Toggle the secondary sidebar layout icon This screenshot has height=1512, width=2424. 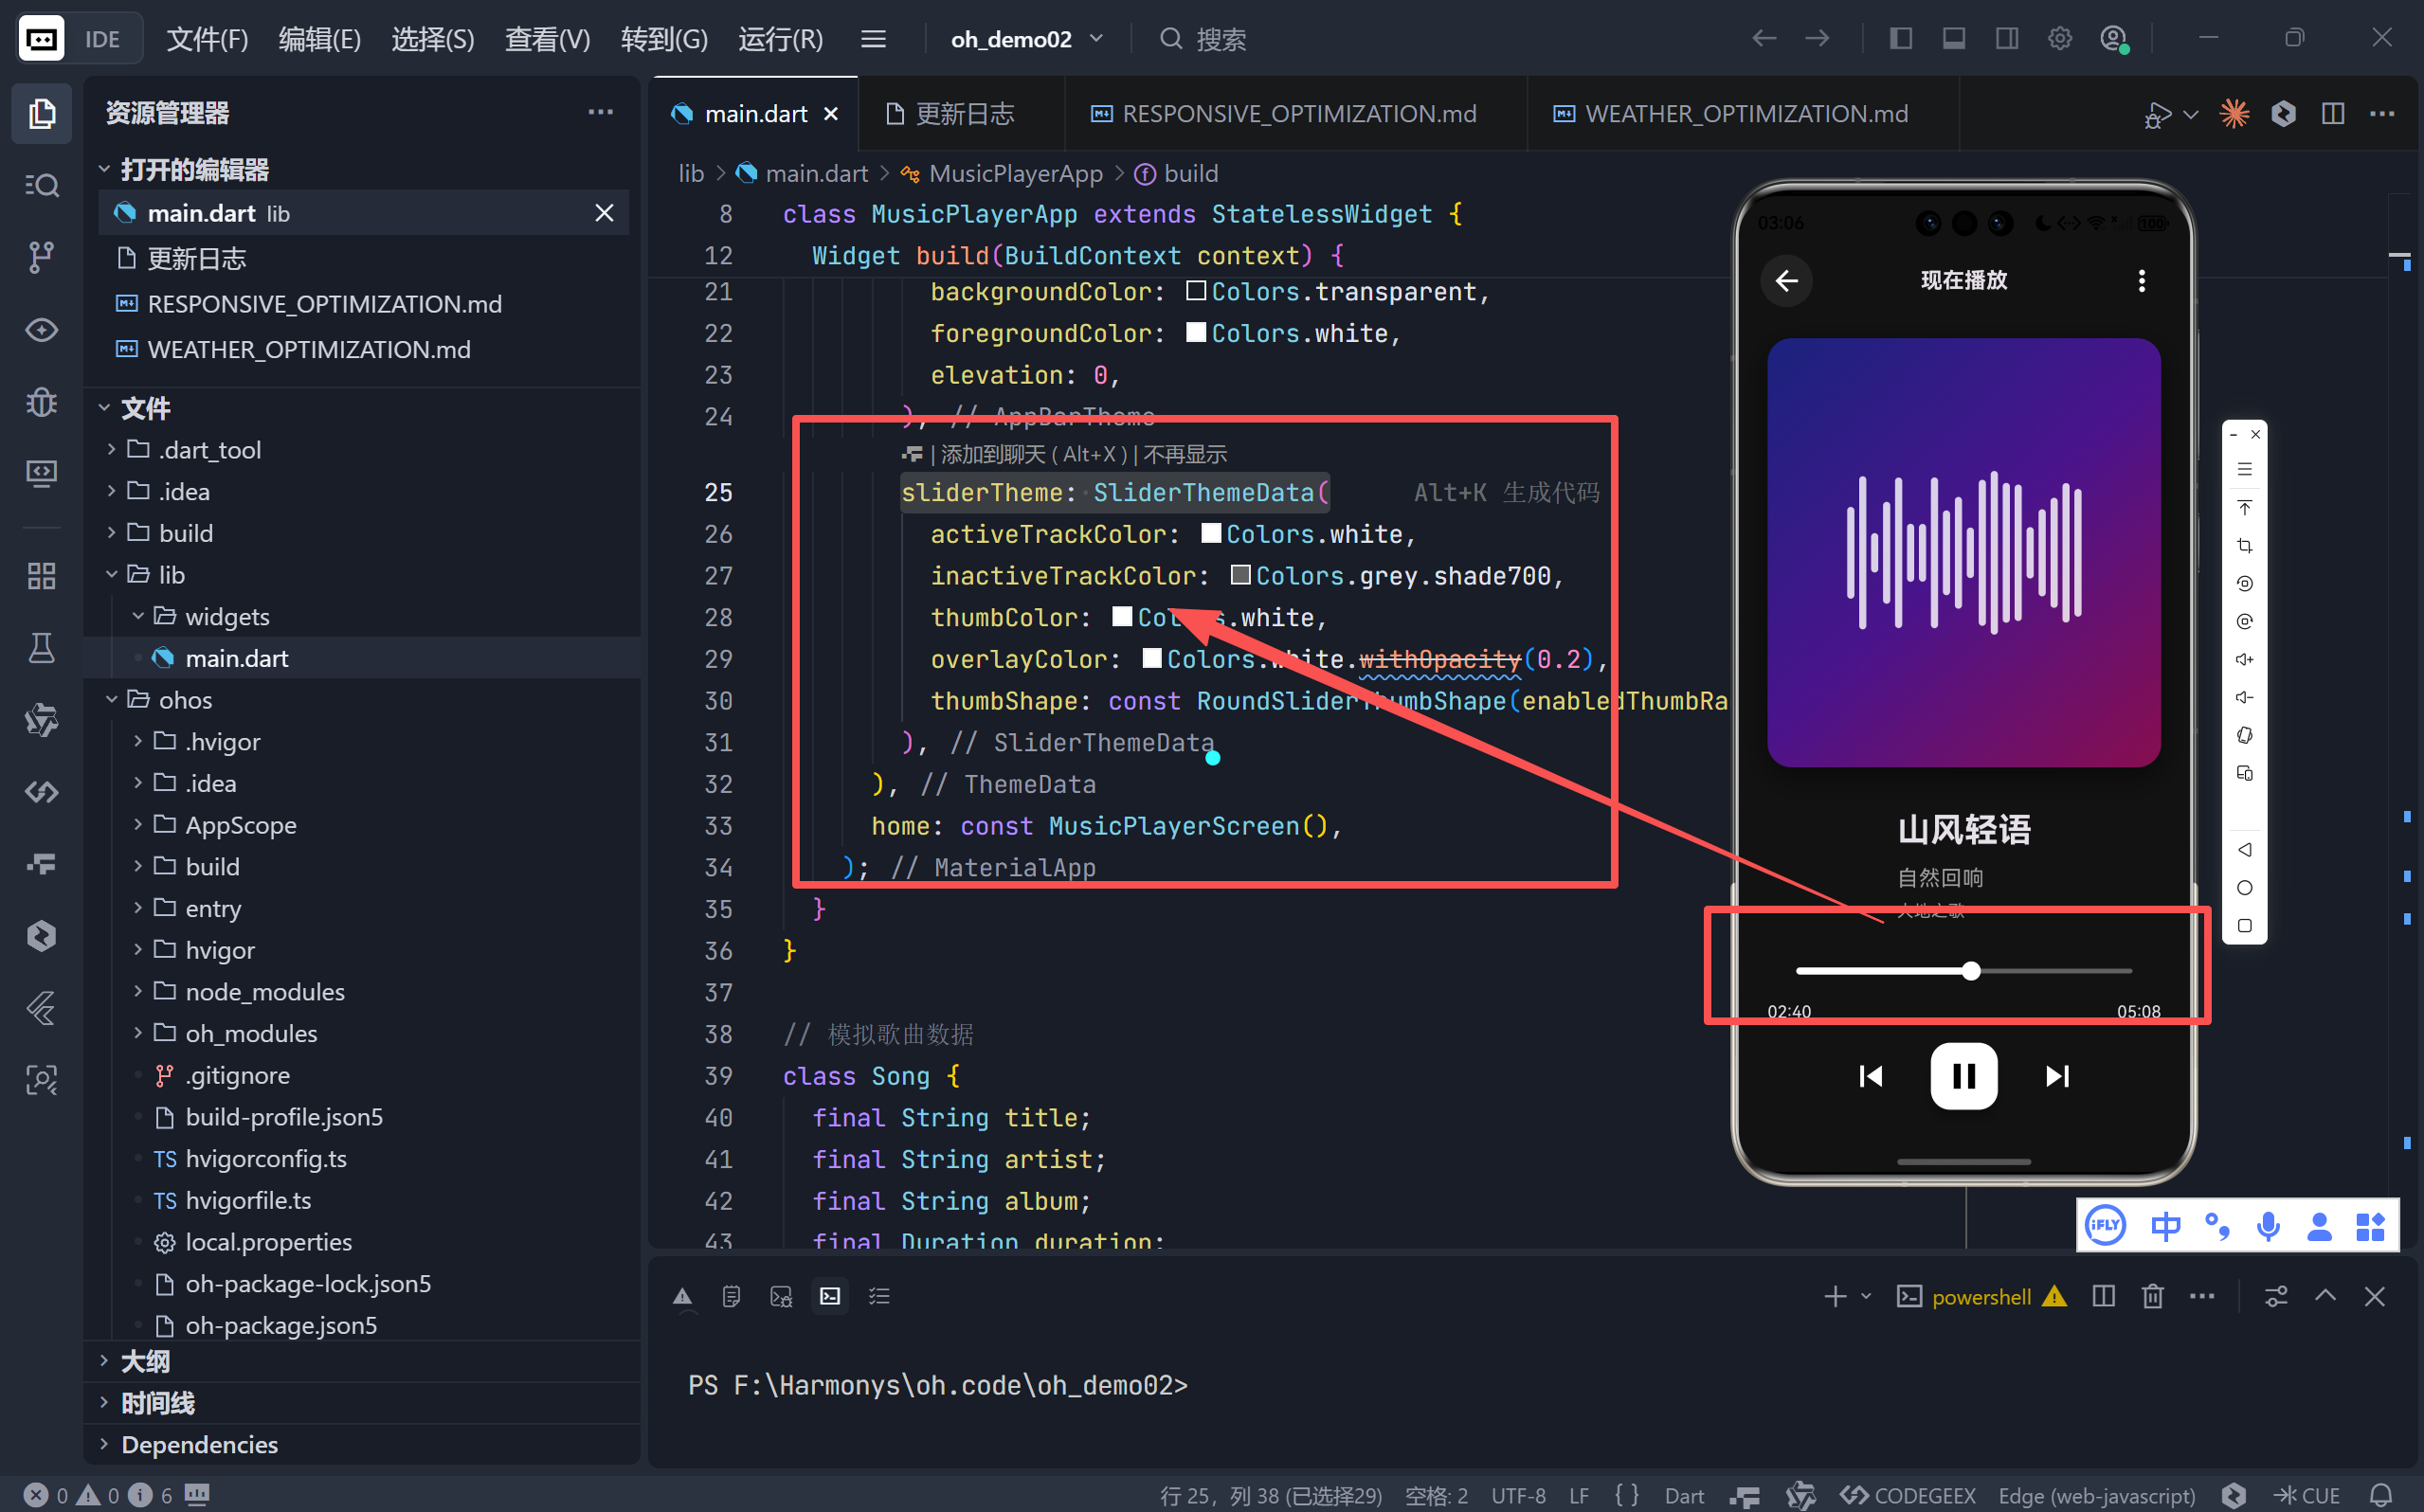[2006, 39]
